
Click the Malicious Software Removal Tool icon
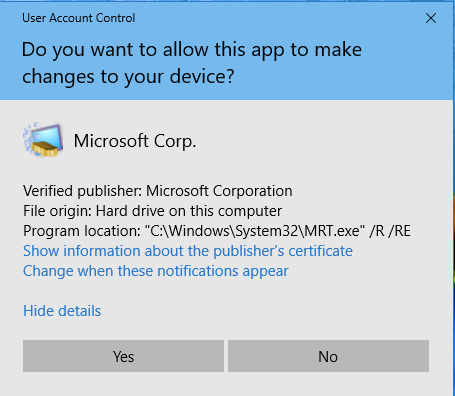43,140
